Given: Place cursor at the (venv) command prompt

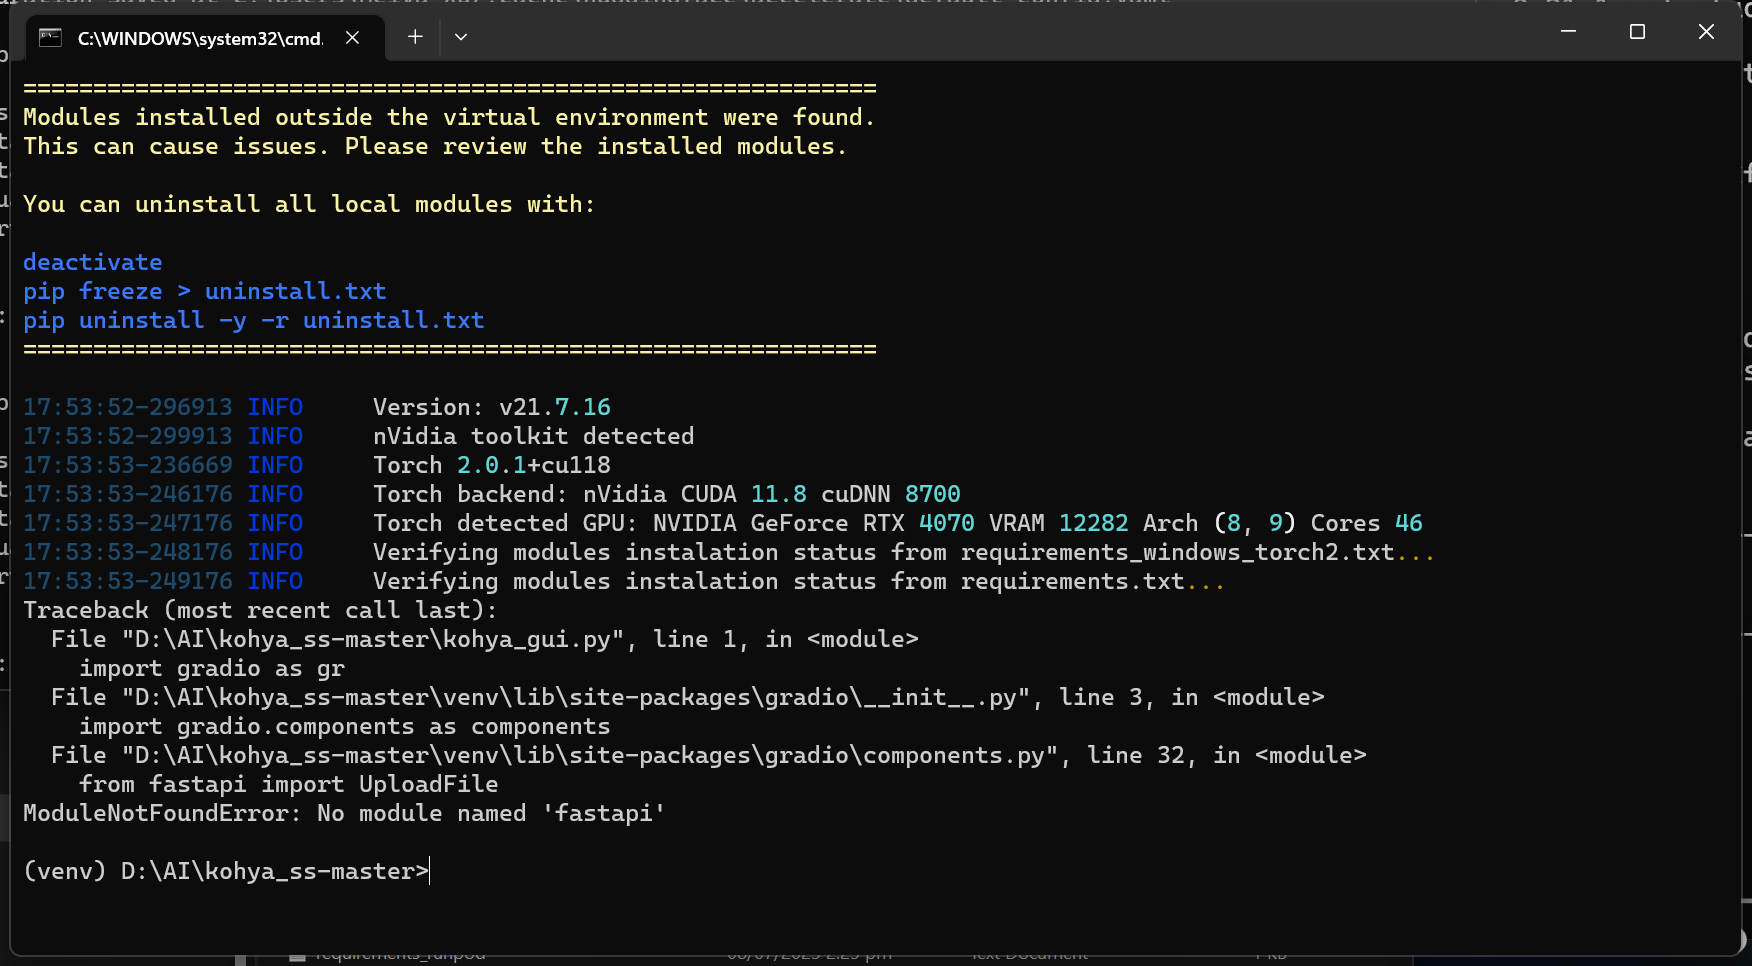Looking at the screenshot, I should pyautogui.click(x=428, y=871).
